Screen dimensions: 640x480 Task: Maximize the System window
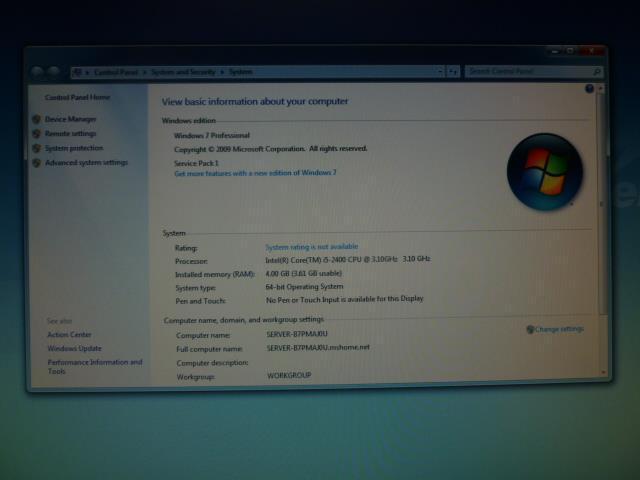click(570, 51)
